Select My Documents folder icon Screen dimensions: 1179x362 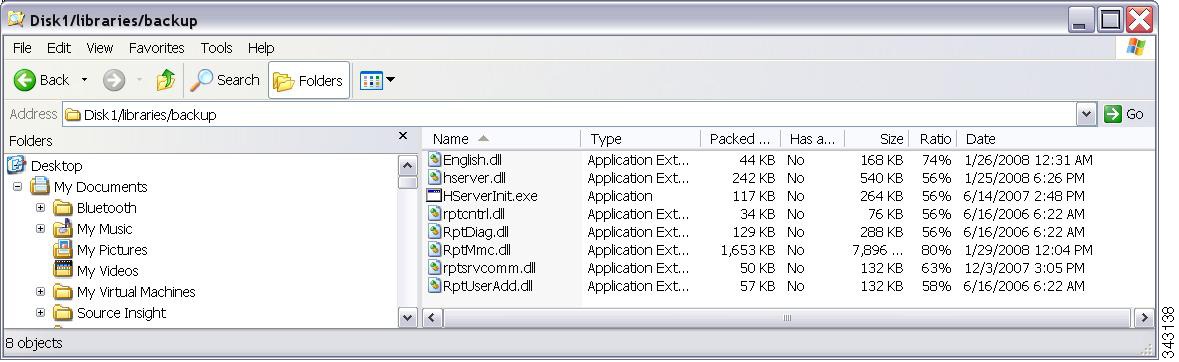click(x=40, y=187)
